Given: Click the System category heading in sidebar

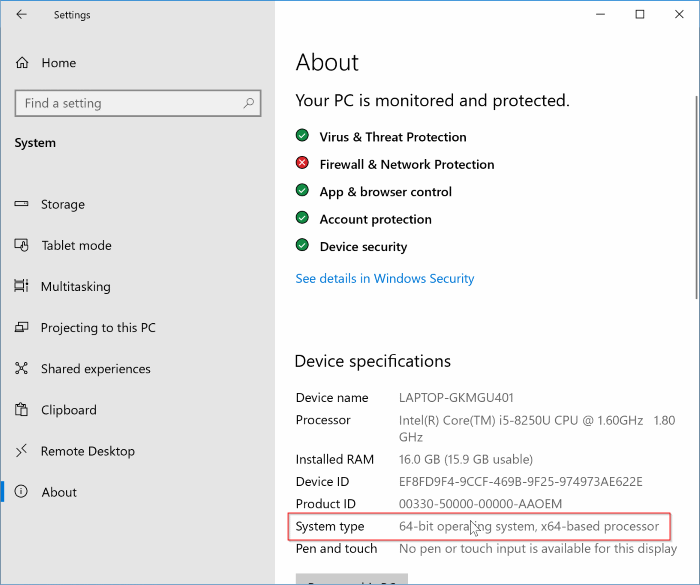Looking at the screenshot, I should coord(35,142).
